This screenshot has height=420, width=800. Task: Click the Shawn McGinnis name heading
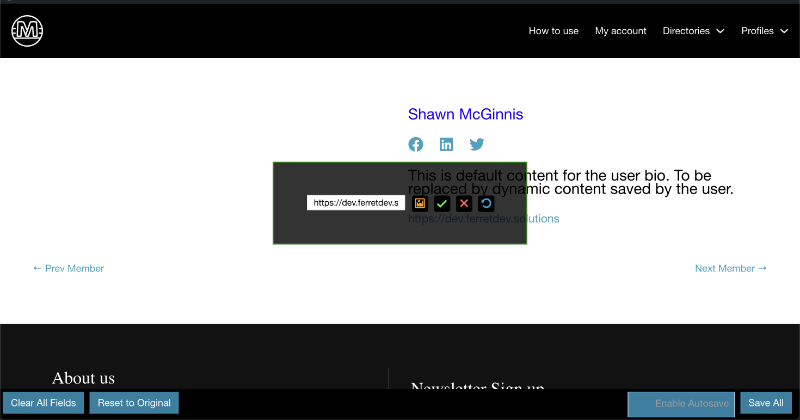point(465,114)
